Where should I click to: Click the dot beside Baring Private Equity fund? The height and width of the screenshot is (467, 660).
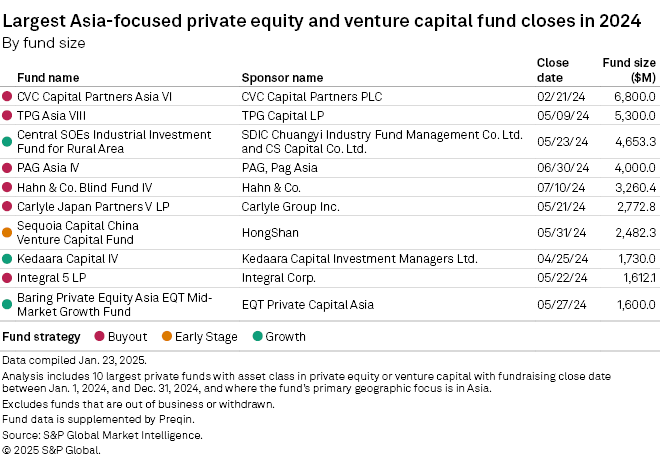tap(7, 303)
